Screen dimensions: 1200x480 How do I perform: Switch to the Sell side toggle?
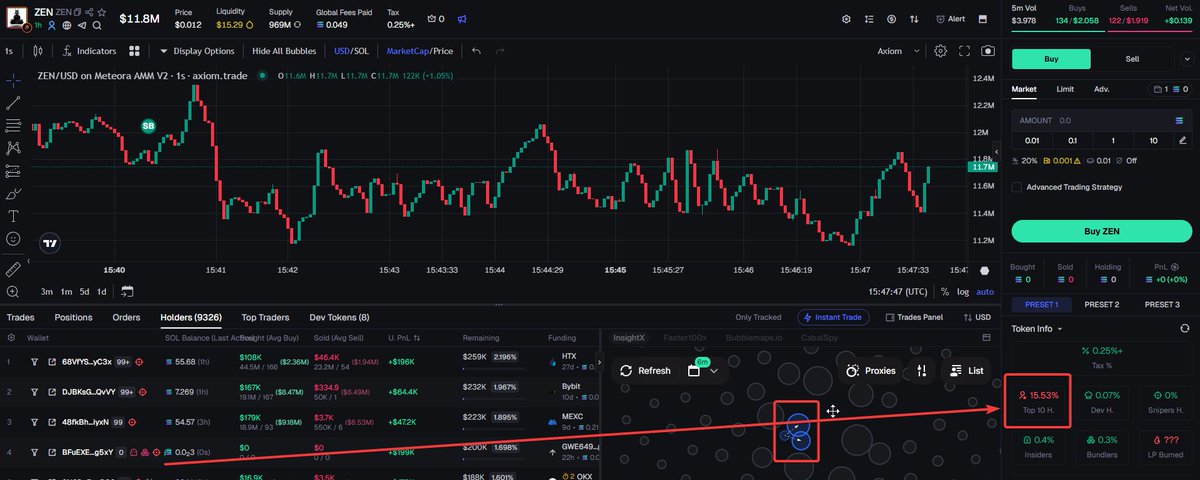pos(1132,59)
